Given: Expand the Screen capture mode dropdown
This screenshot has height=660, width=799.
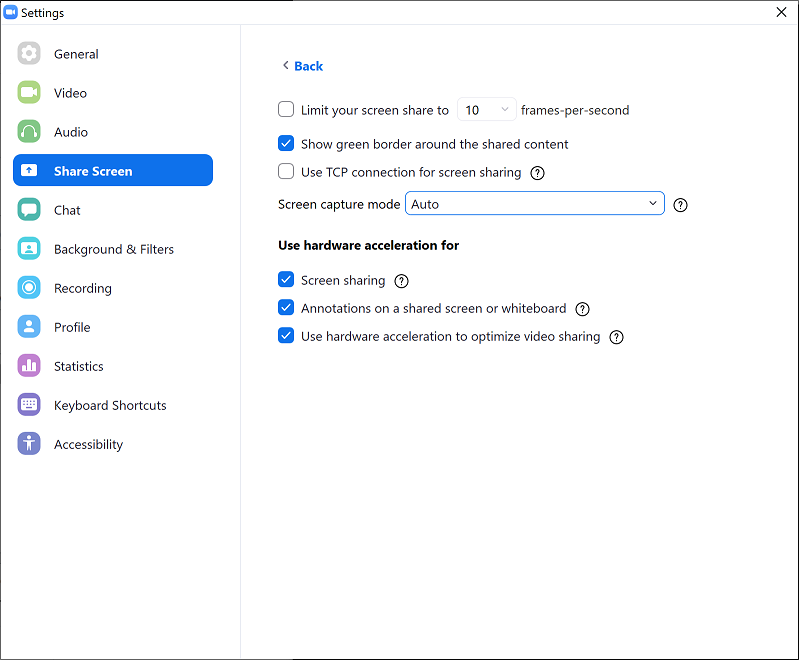Looking at the screenshot, I should tap(535, 204).
